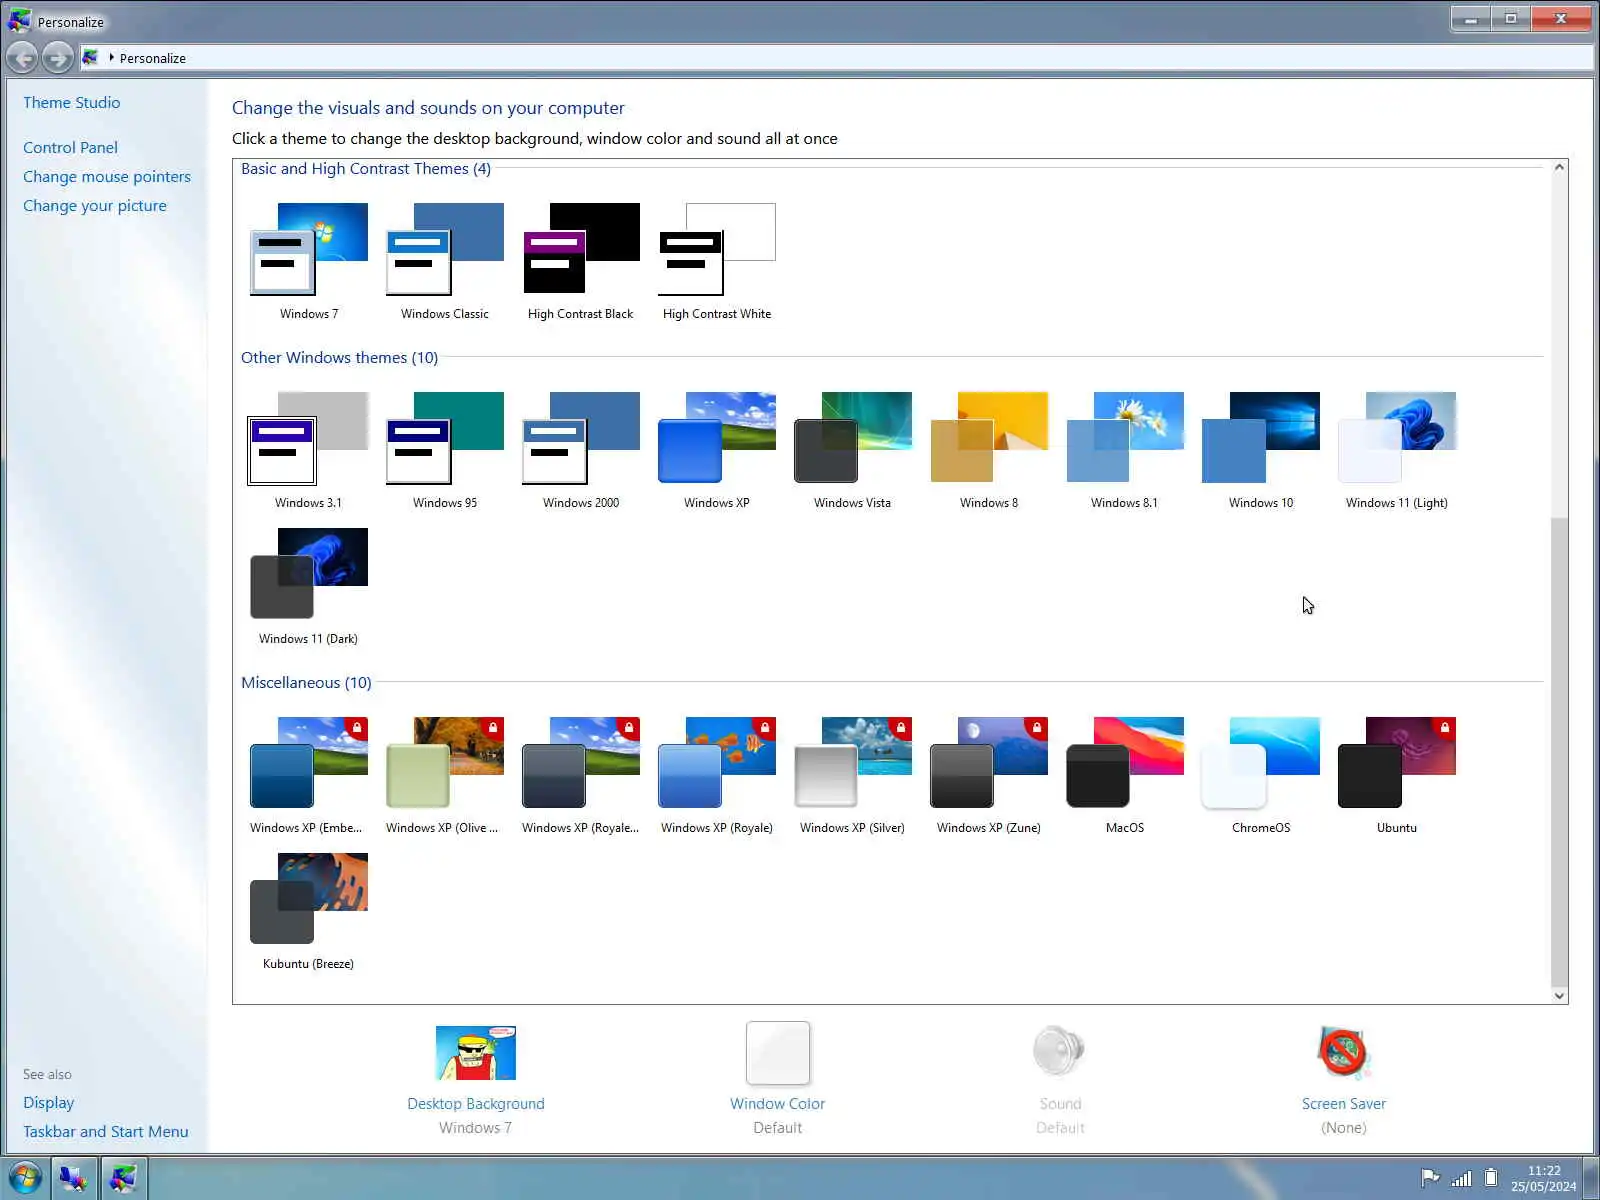Select the Windows XP theme
Viewport: 1600px width, 1200px height.
click(717, 450)
